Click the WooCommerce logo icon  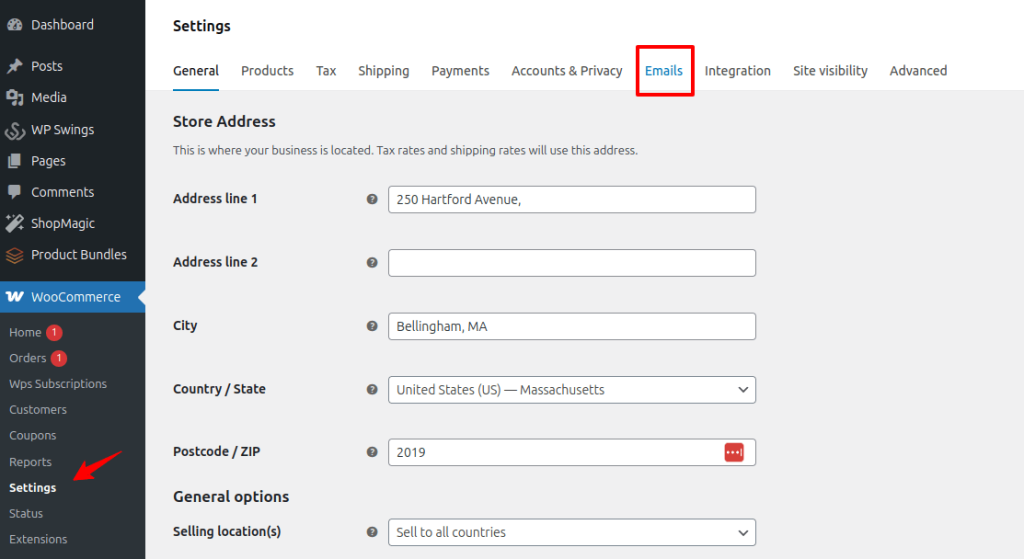point(14,296)
